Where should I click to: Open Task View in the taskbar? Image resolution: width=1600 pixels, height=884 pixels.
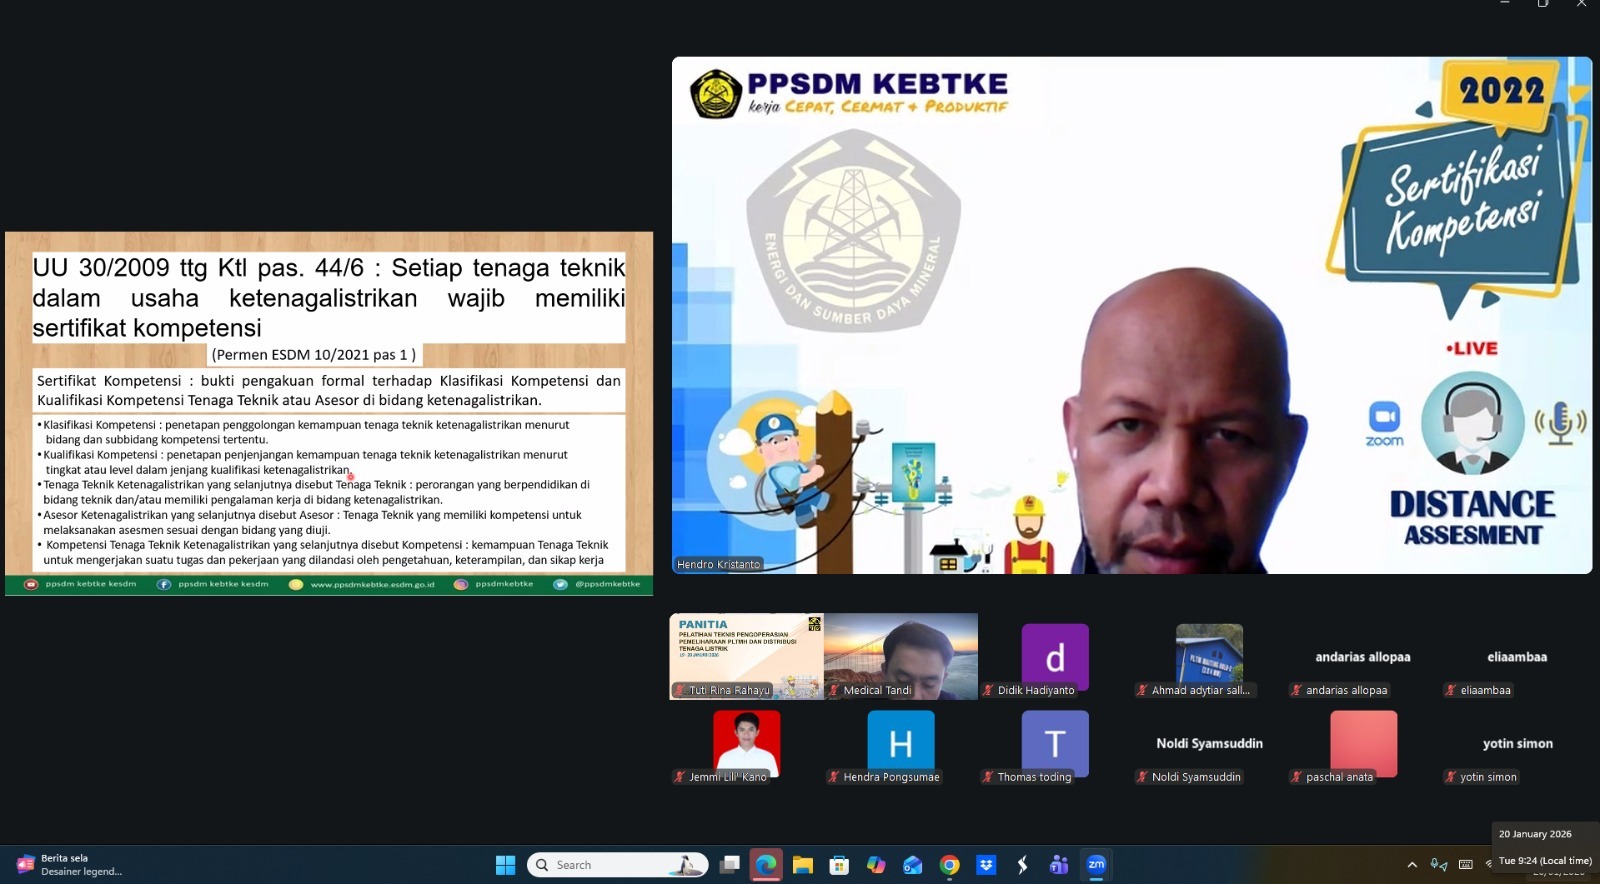730,865
